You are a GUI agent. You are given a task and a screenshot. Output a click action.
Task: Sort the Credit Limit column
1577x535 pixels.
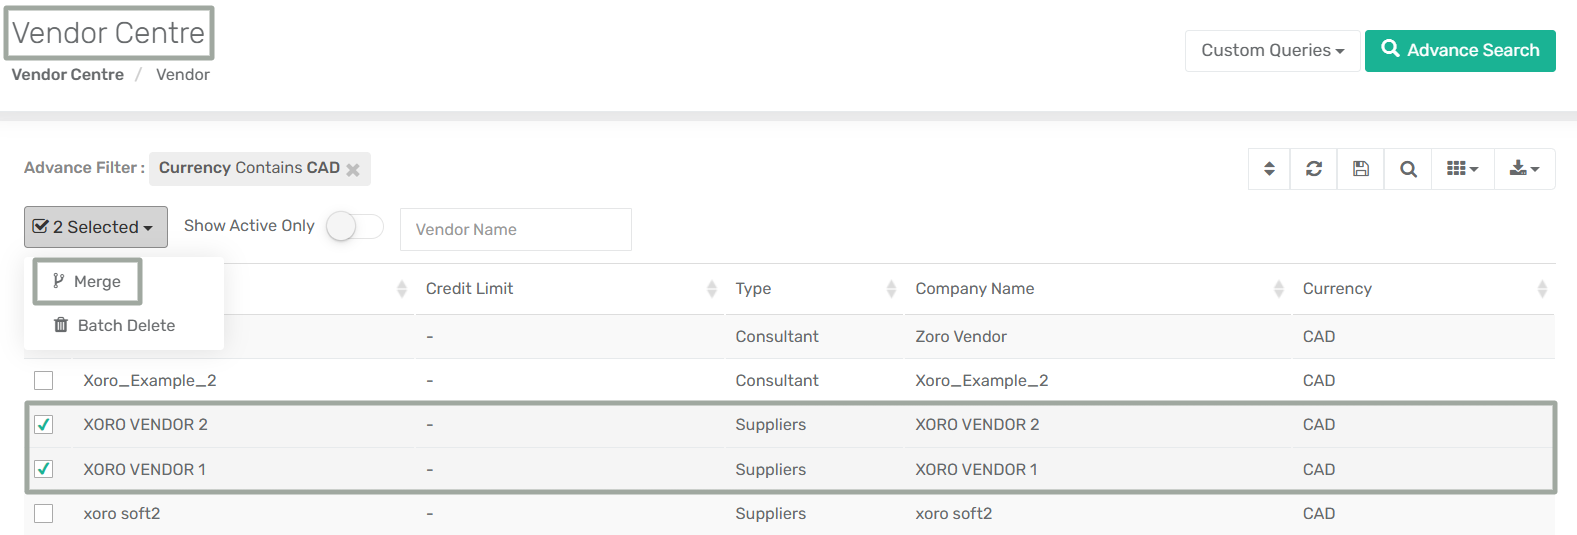[x=711, y=289]
